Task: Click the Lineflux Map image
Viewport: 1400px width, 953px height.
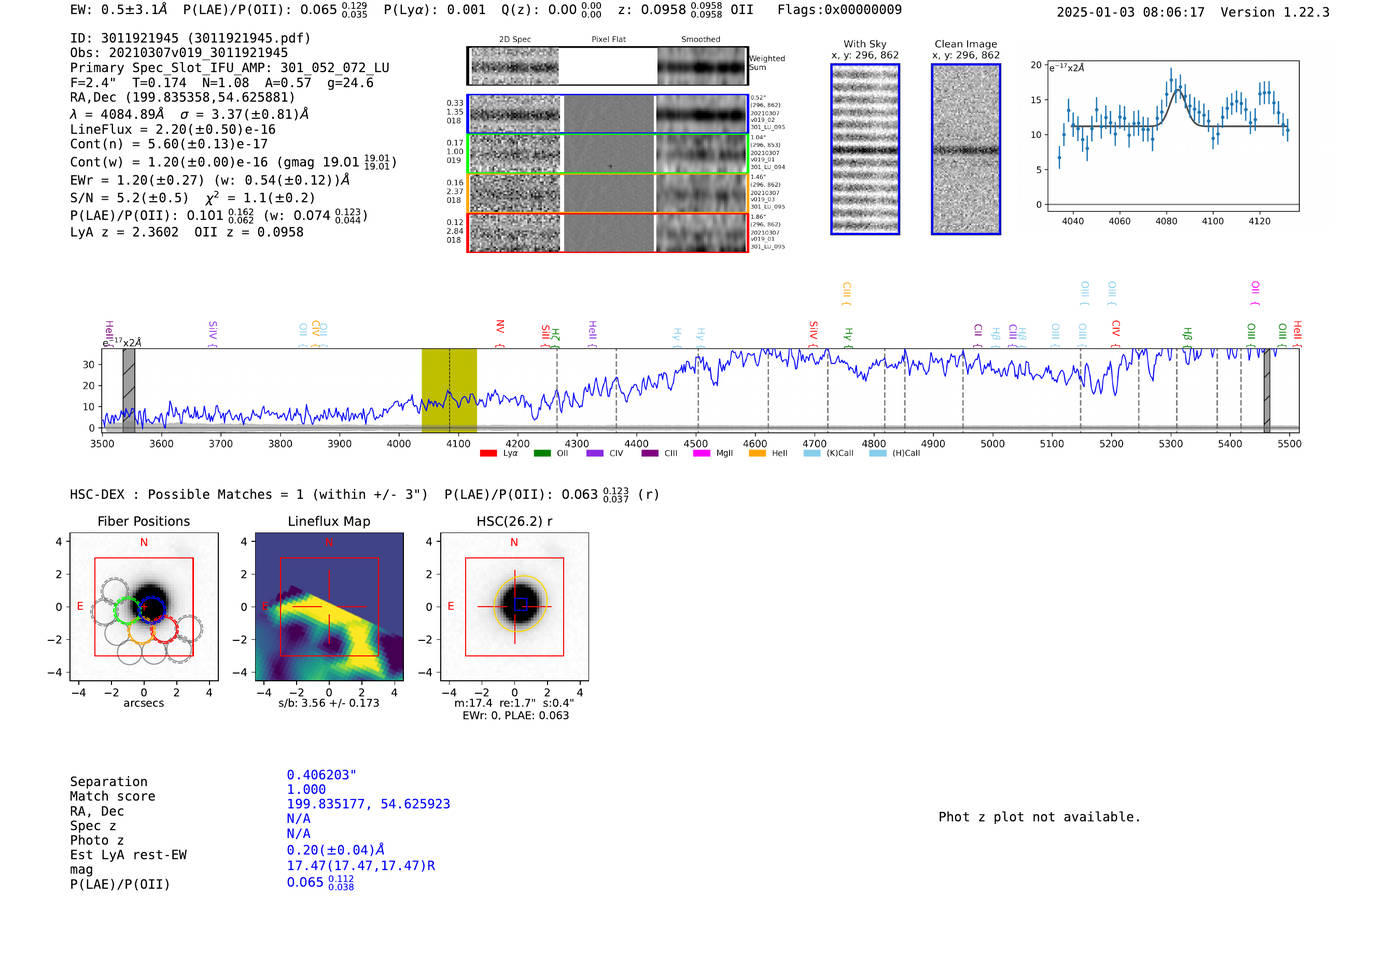Action: 329,607
